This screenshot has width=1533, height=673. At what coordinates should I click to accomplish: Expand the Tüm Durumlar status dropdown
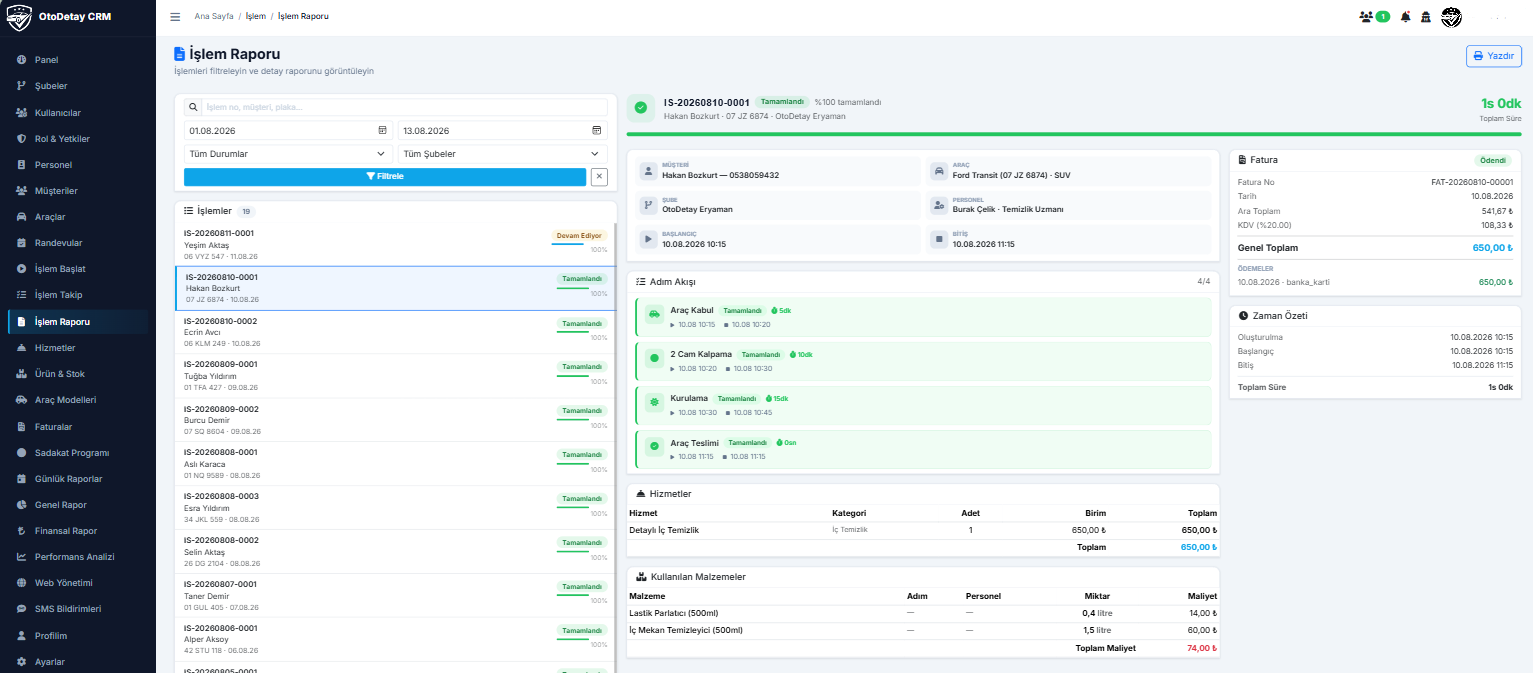(x=288, y=154)
